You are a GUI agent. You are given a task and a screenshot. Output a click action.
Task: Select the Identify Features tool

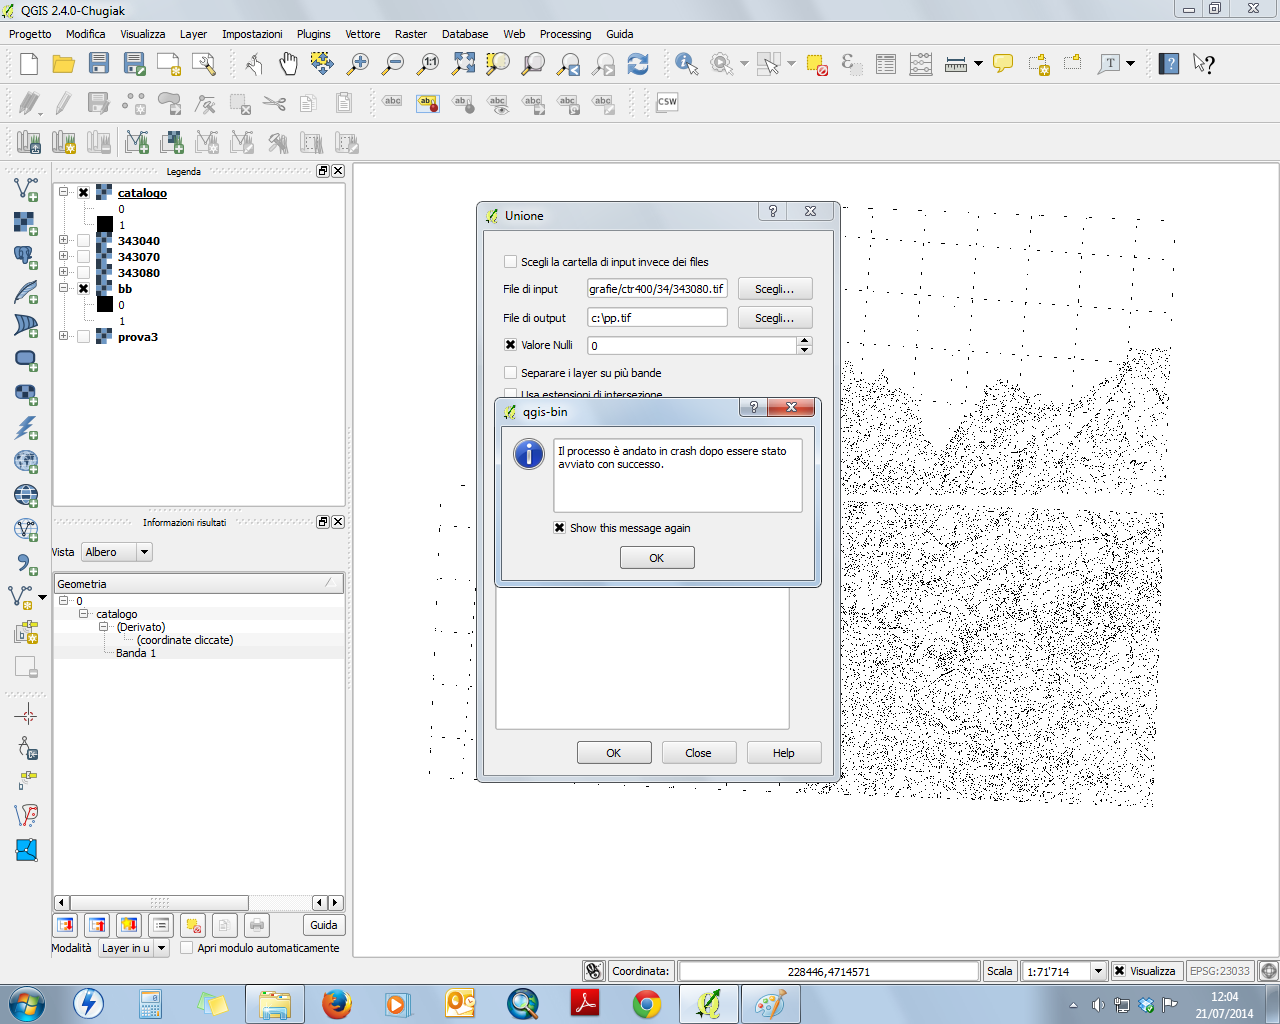point(686,65)
